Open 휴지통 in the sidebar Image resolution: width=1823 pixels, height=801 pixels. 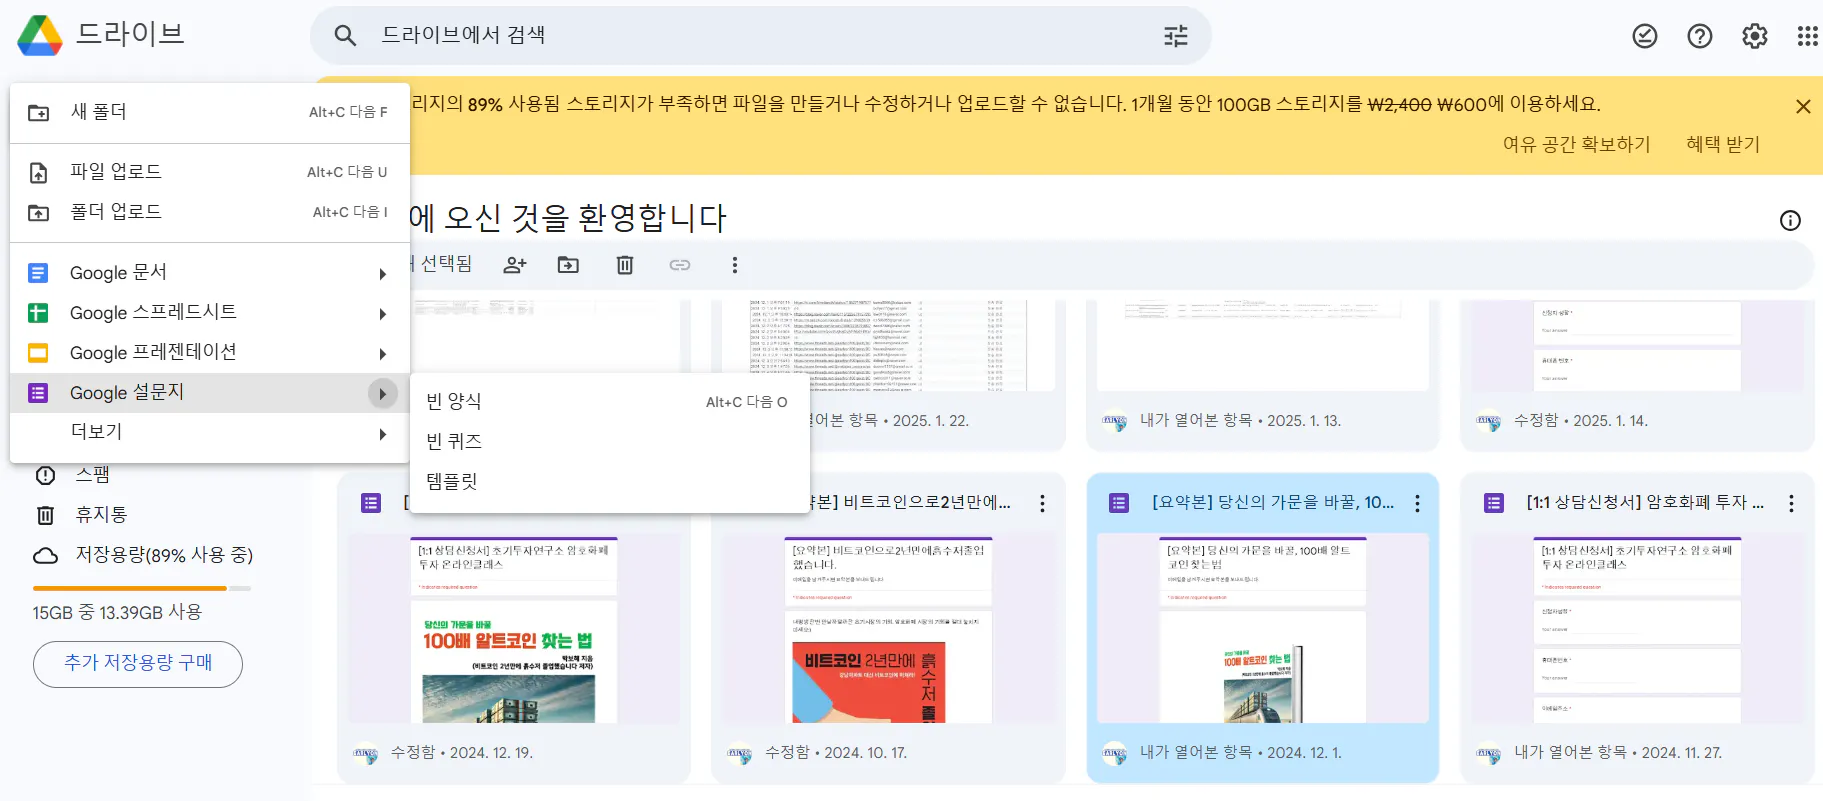[x=101, y=515]
